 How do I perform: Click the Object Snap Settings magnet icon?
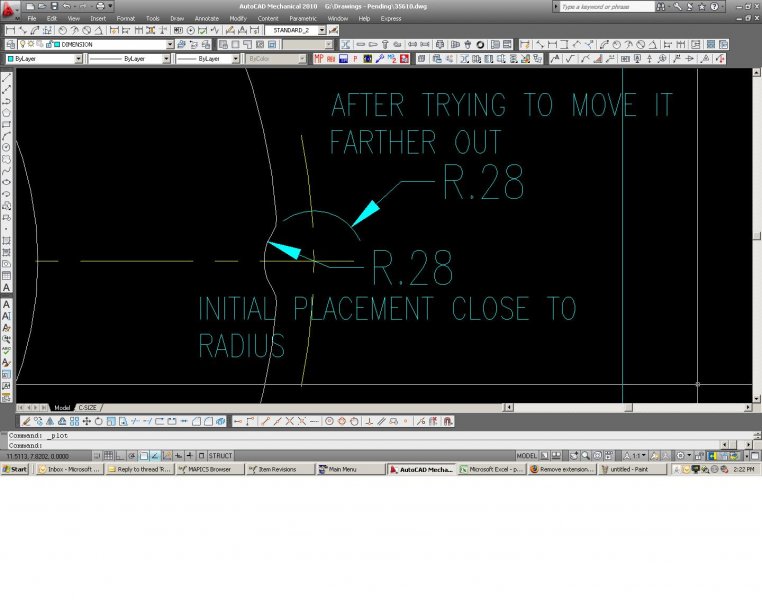(x=448, y=421)
